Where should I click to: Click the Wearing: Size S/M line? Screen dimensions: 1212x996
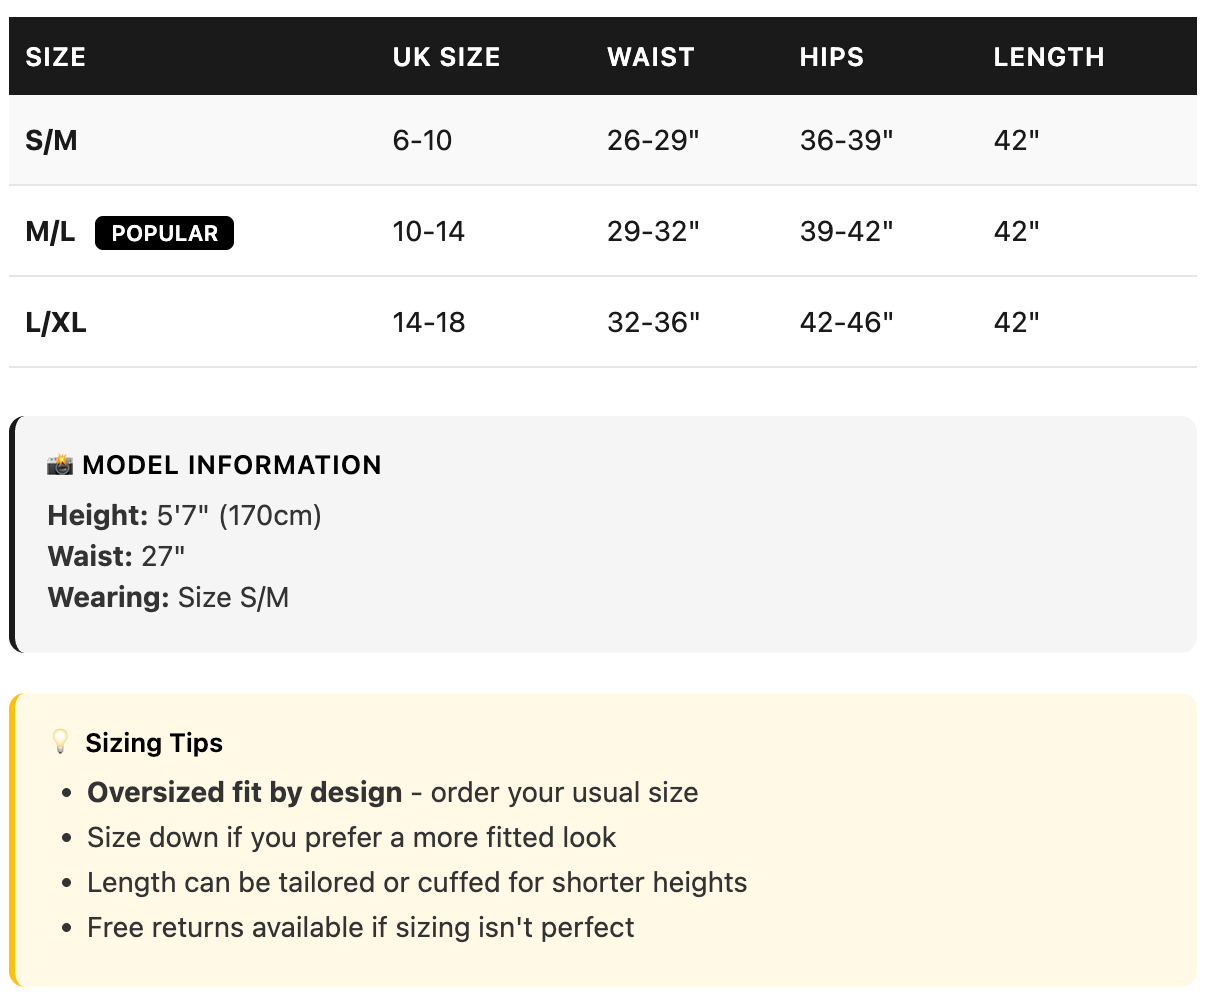tap(169, 598)
